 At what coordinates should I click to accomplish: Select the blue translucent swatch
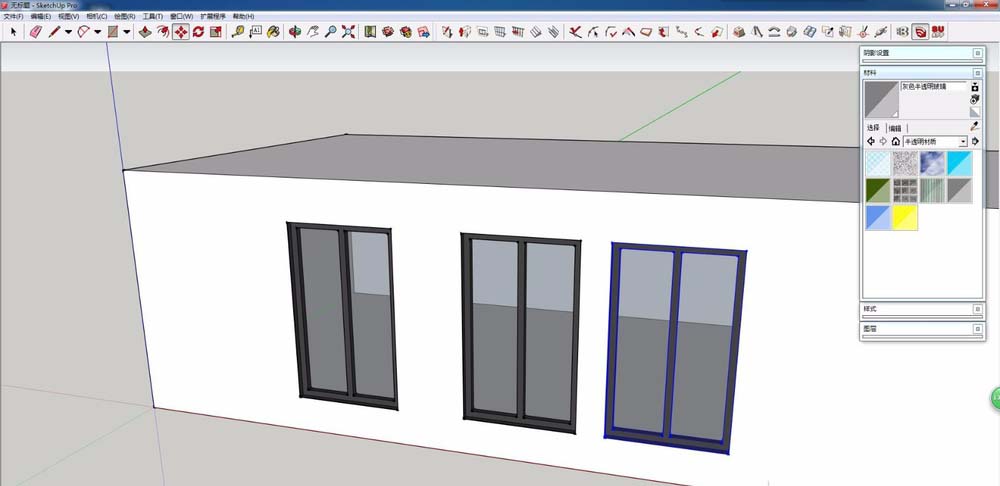pyautogui.click(x=878, y=217)
